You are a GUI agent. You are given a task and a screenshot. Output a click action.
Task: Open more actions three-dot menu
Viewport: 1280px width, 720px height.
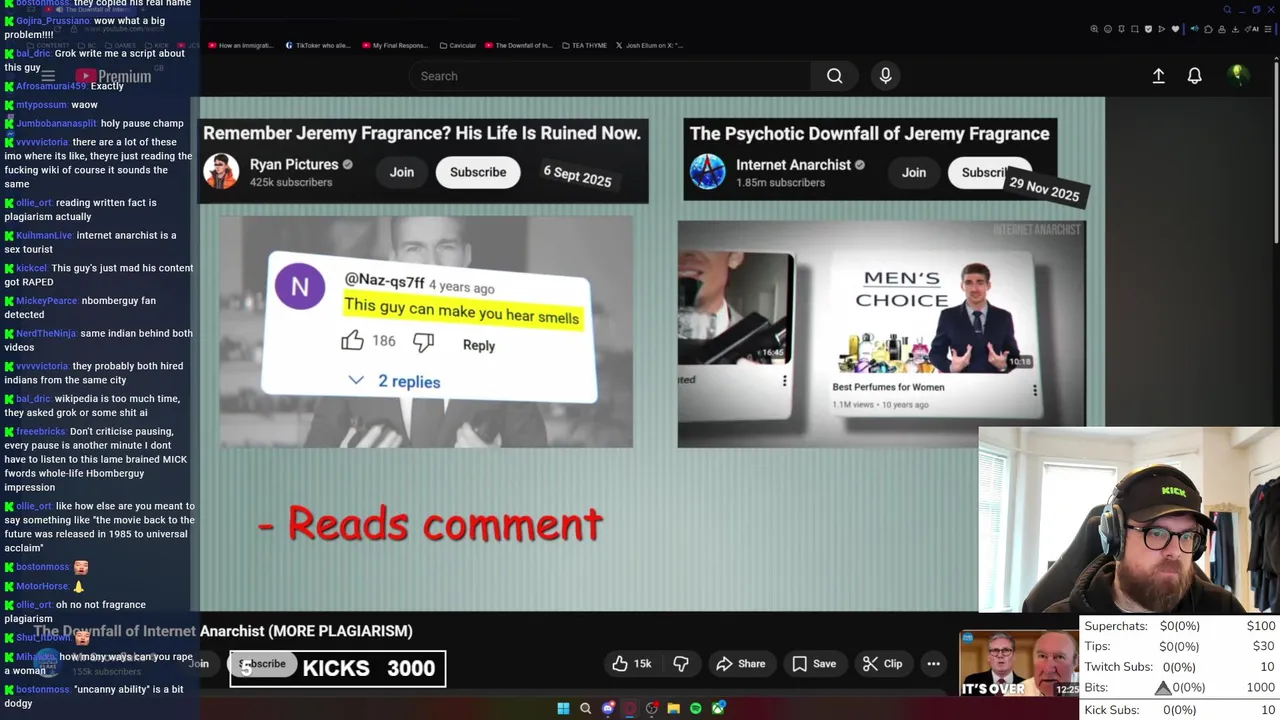933,664
